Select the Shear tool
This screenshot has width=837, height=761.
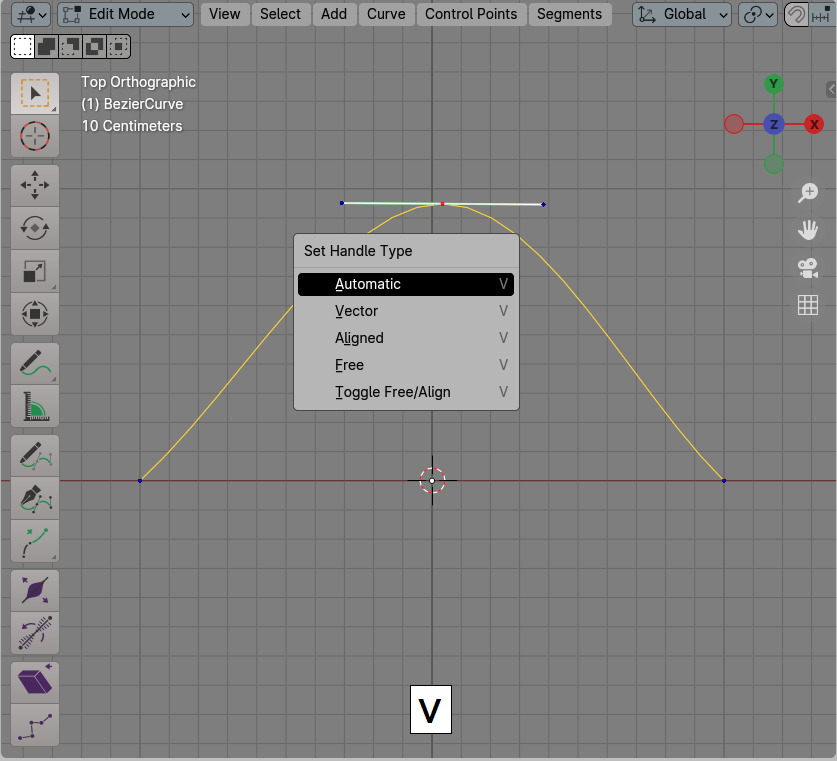coord(35,682)
